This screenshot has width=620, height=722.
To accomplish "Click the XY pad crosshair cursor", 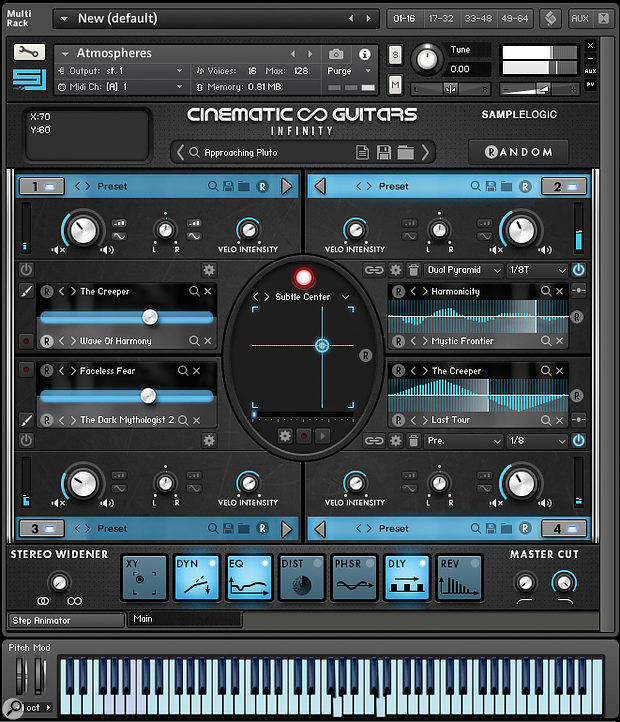I will tap(322, 345).
